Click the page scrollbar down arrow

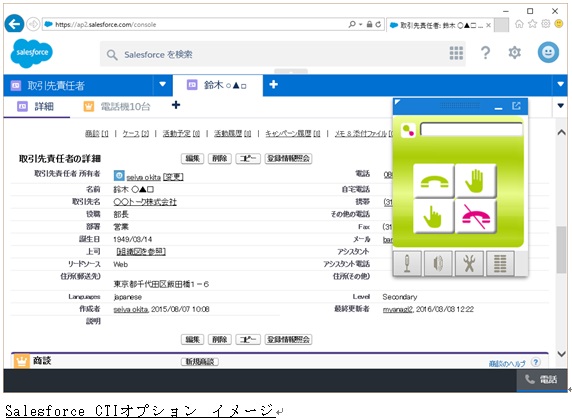pyautogui.click(x=561, y=354)
